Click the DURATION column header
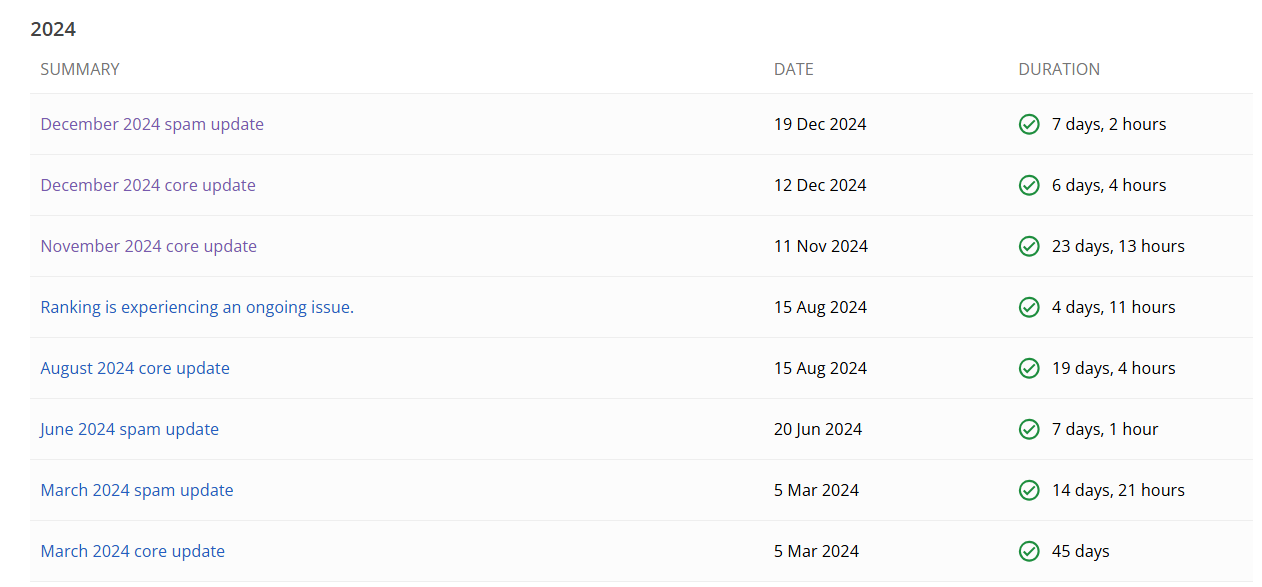Screen dimensions: 1262x587 click(1059, 70)
